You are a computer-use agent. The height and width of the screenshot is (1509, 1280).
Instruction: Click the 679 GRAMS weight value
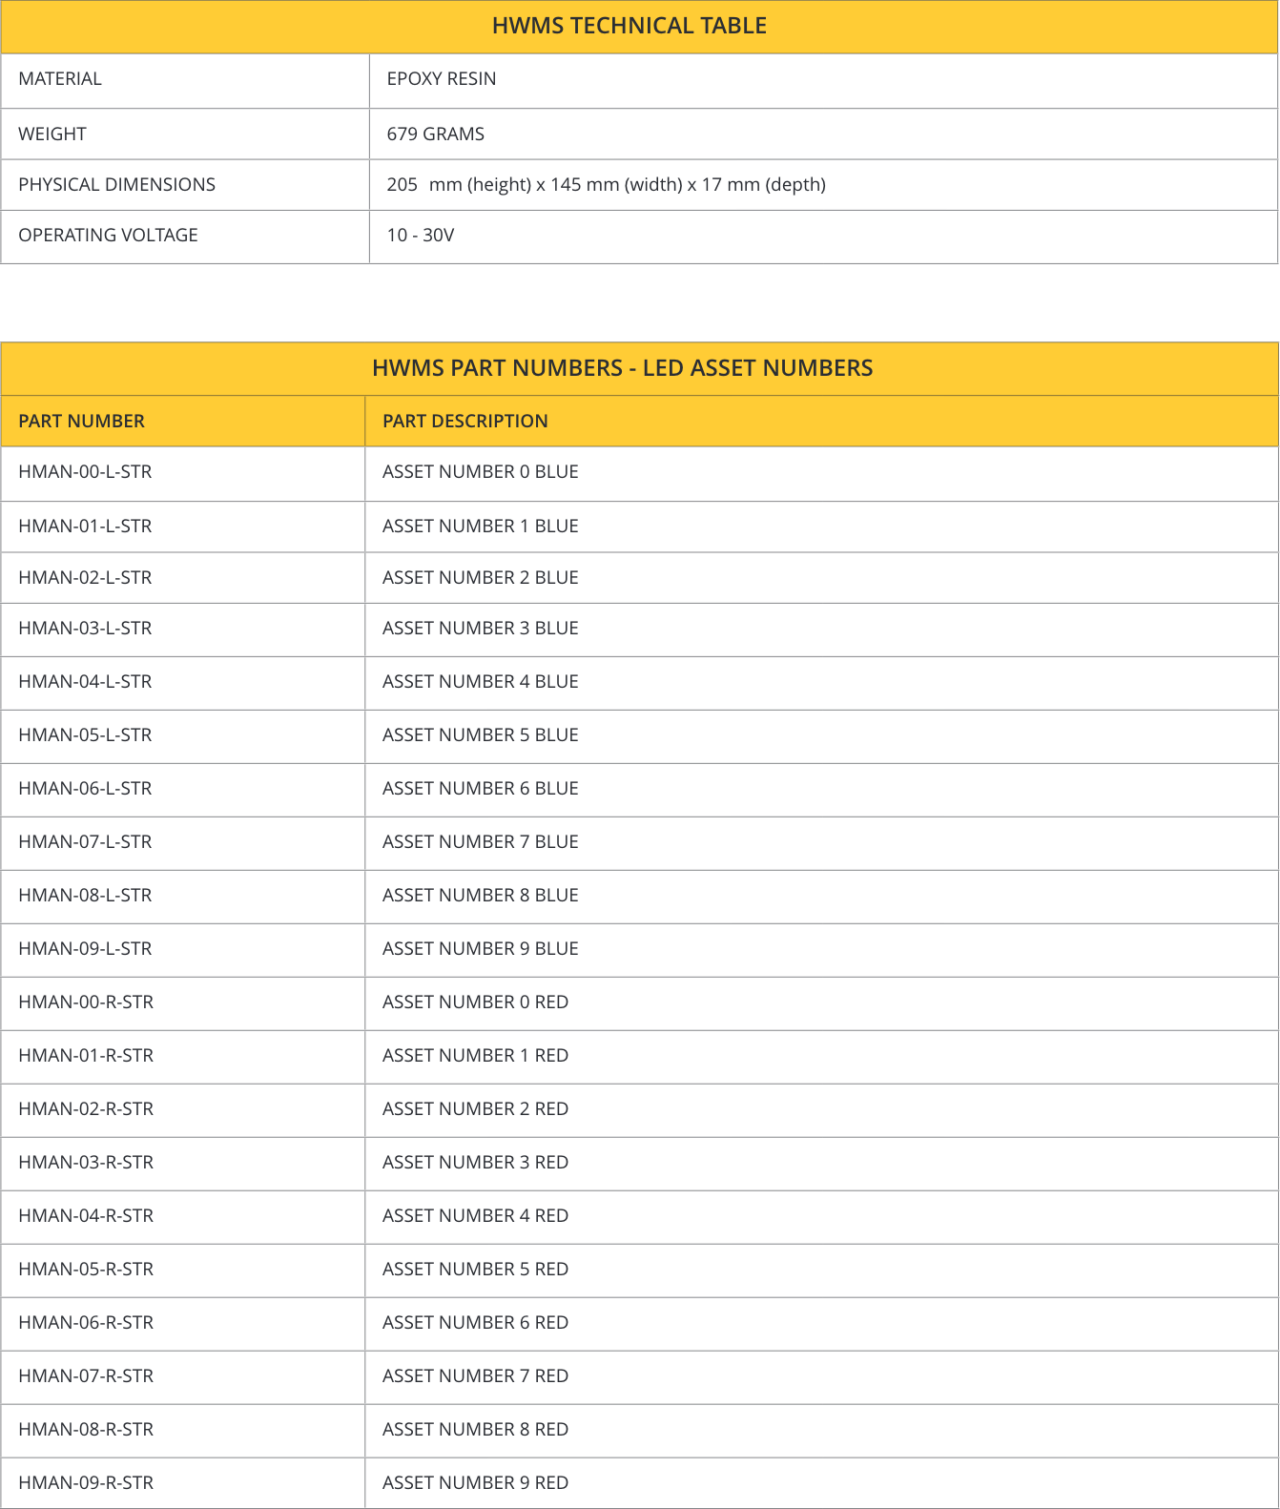point(435,134)
